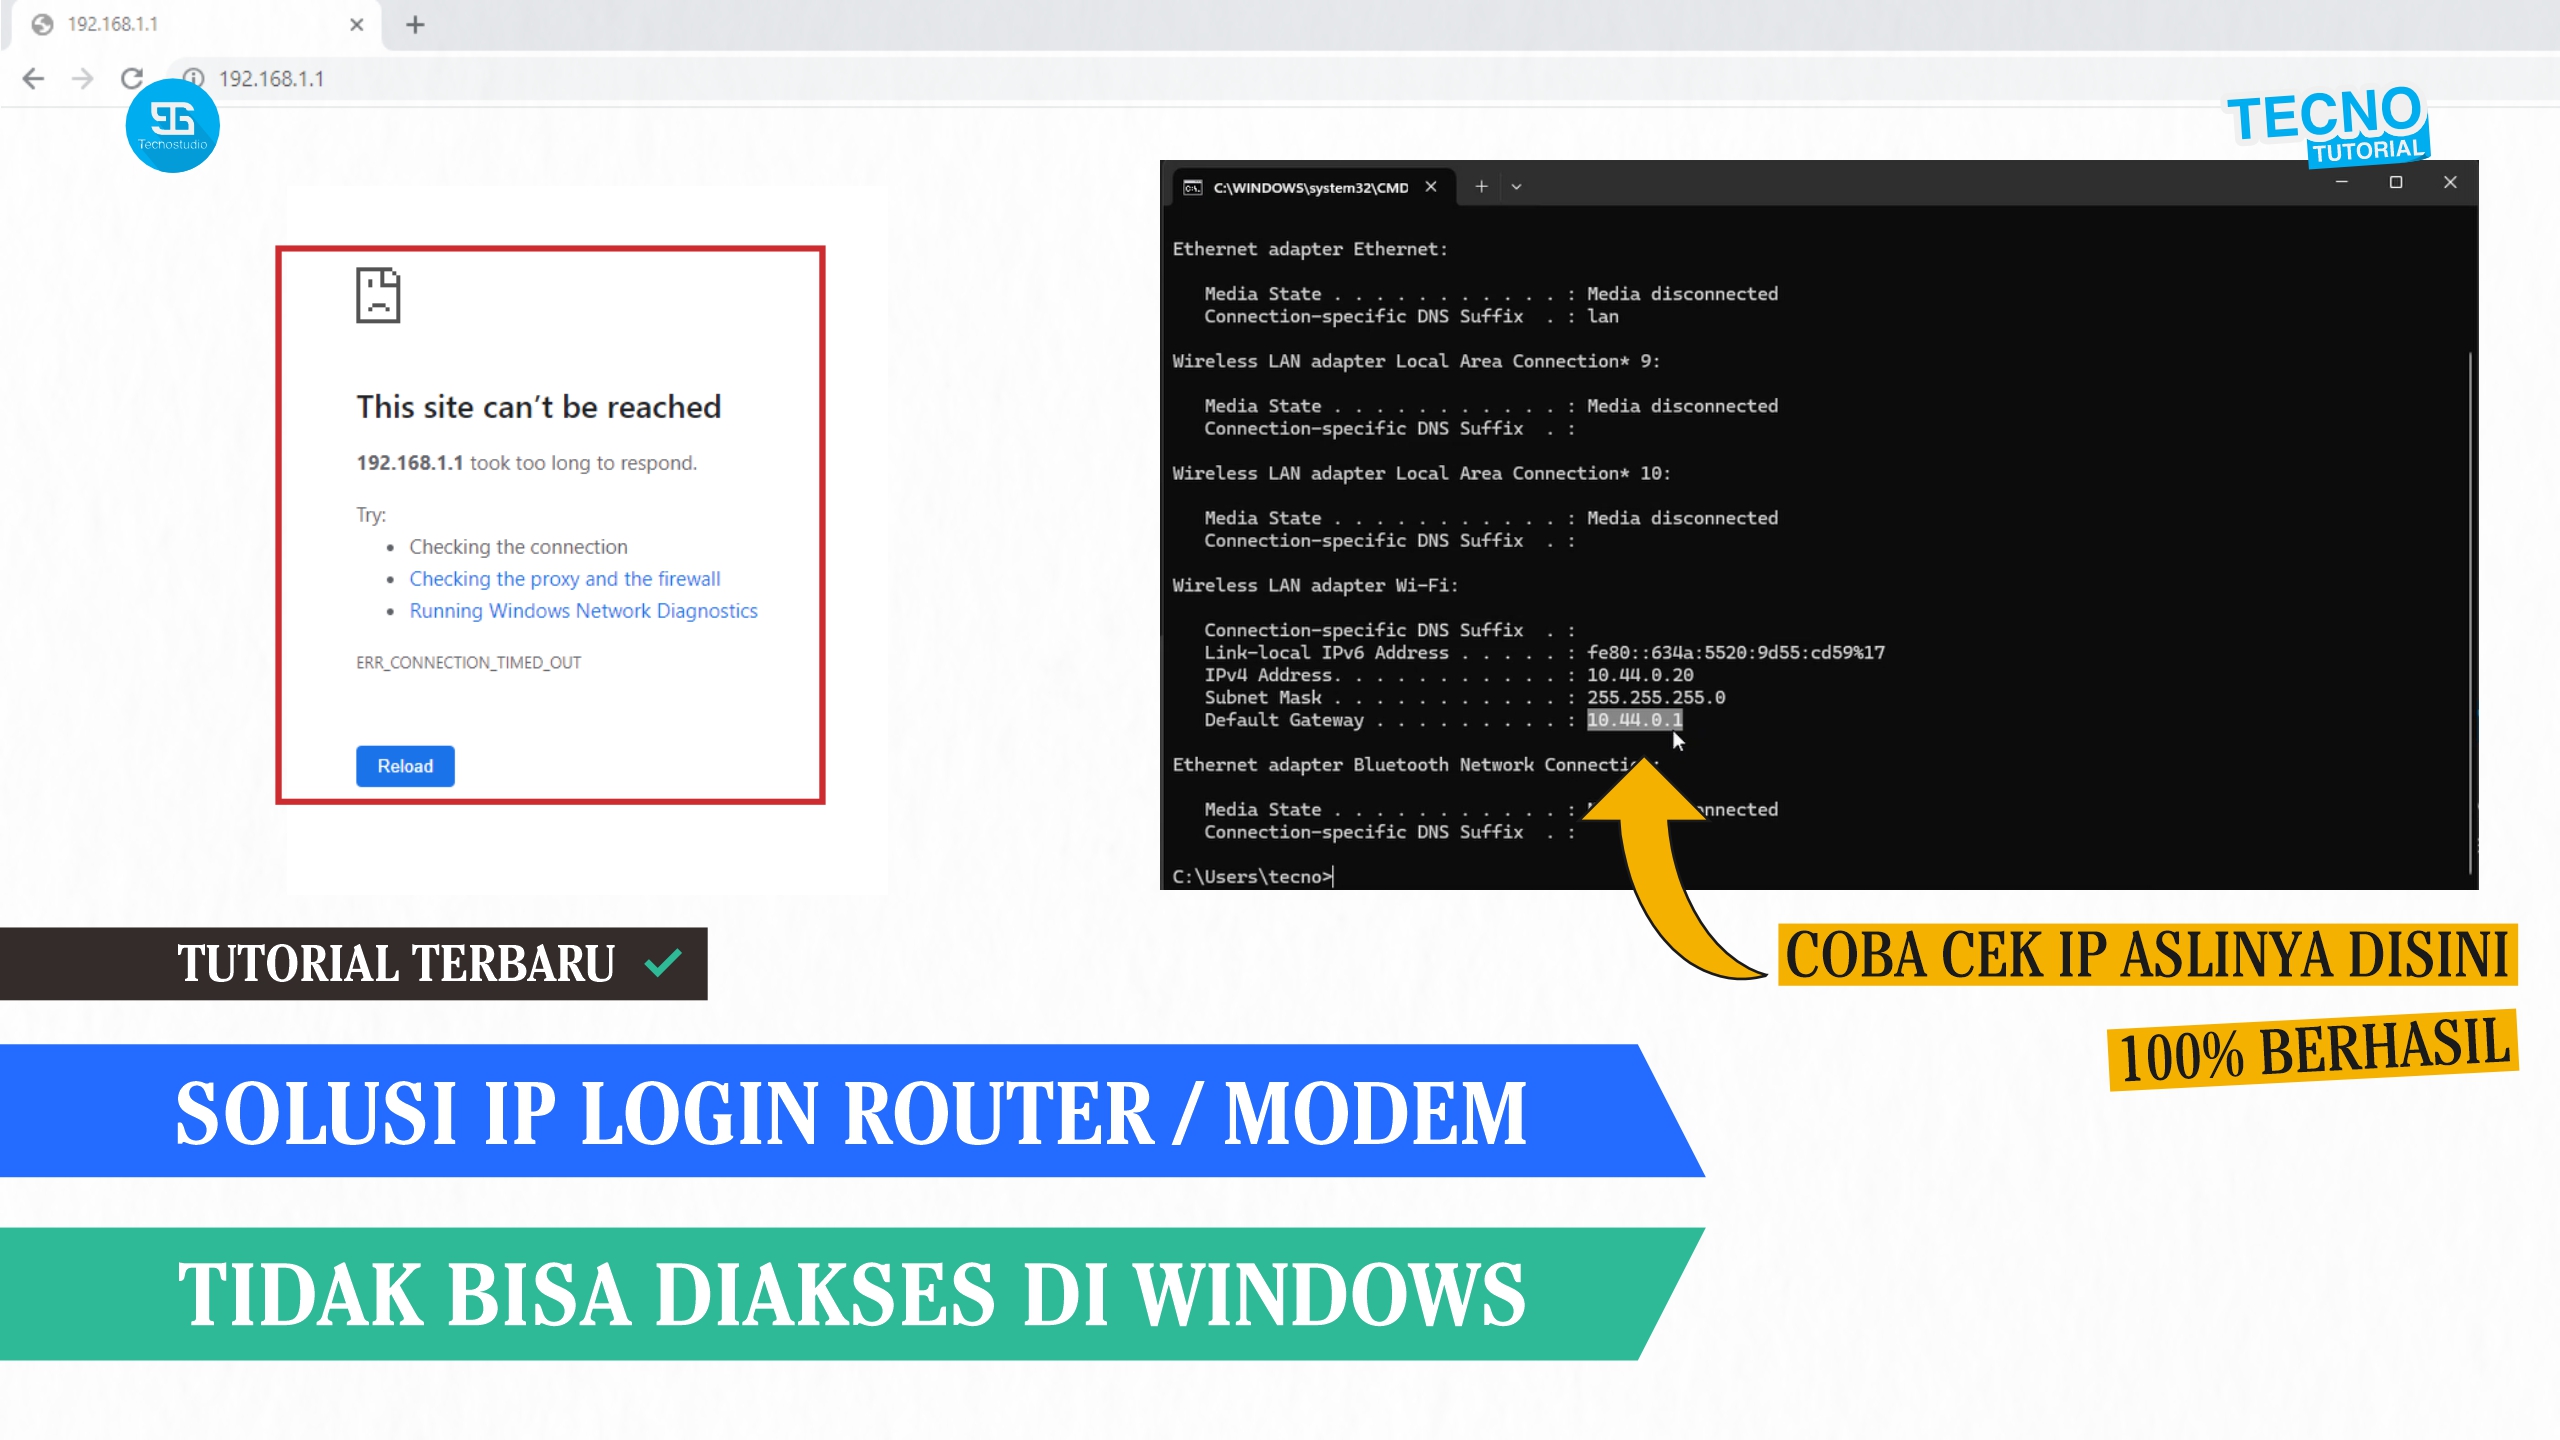Click the Technostudio round logo
The height and width of the screenshot is (1440, 2560).
(x=172, y=126)
